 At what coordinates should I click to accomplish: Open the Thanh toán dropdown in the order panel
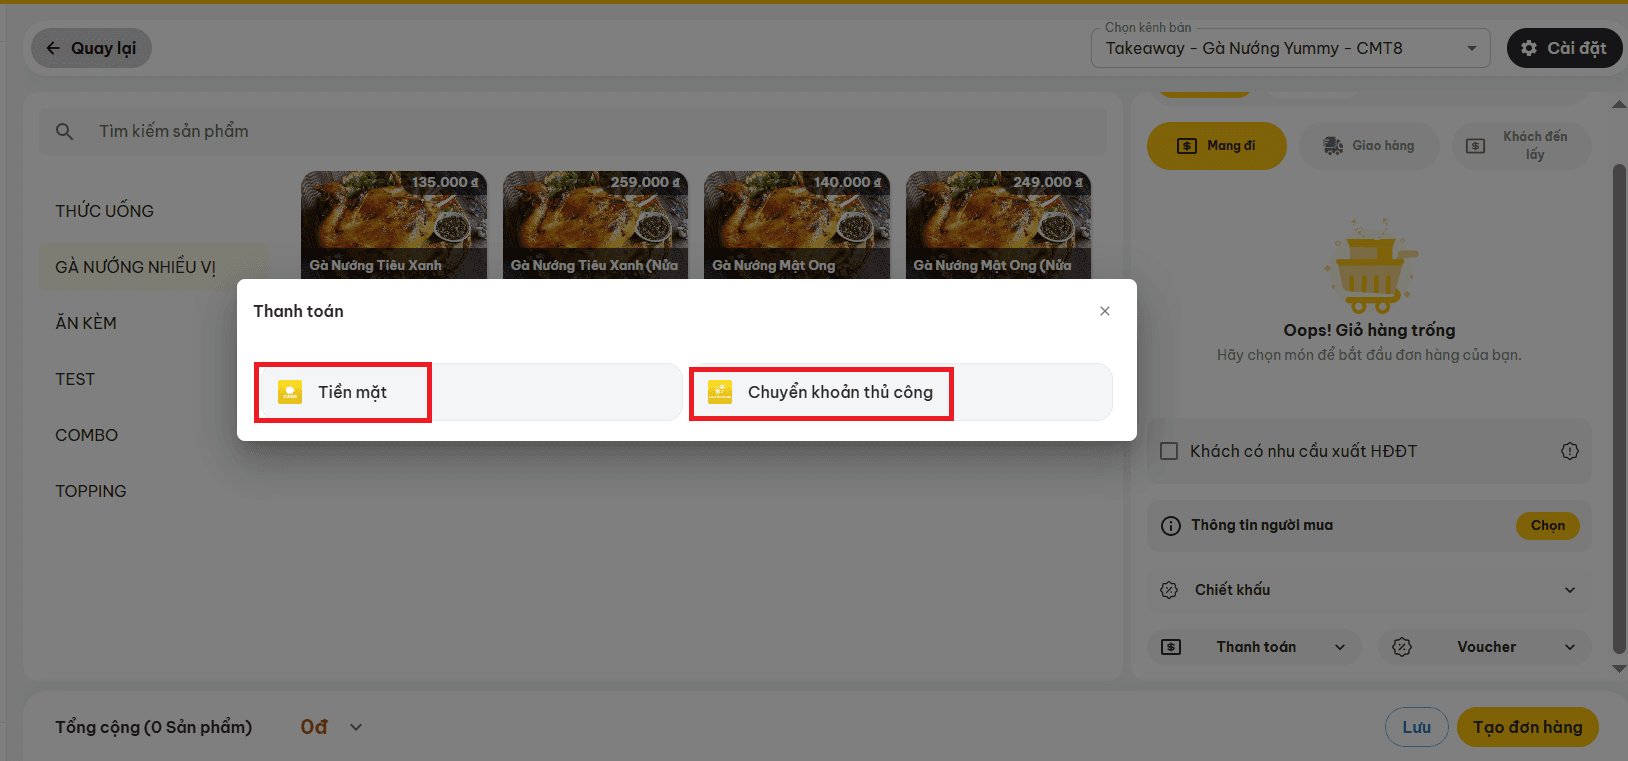pyautogui.click(x=1254, y=647)
